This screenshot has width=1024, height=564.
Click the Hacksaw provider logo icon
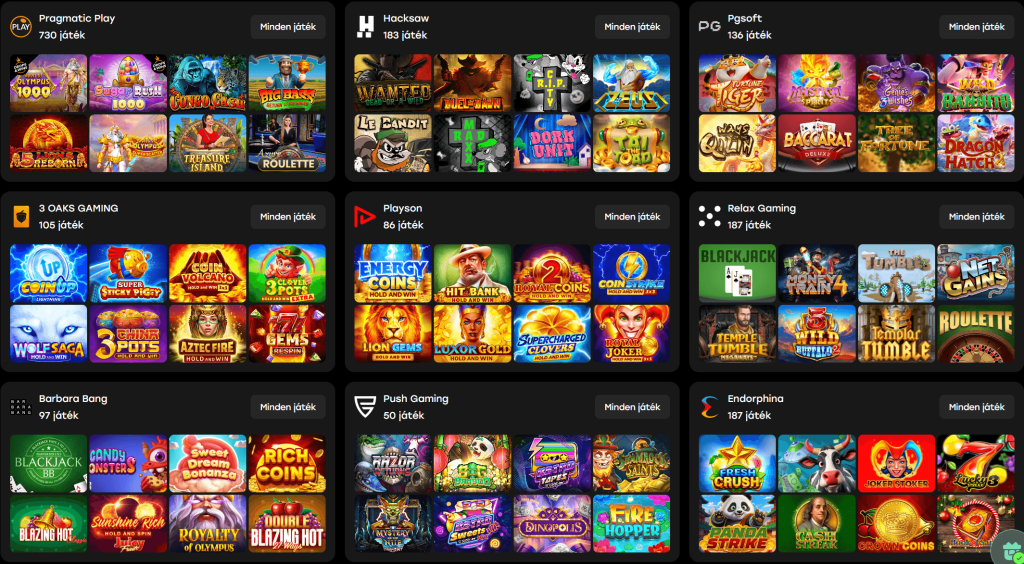(366, 27)
